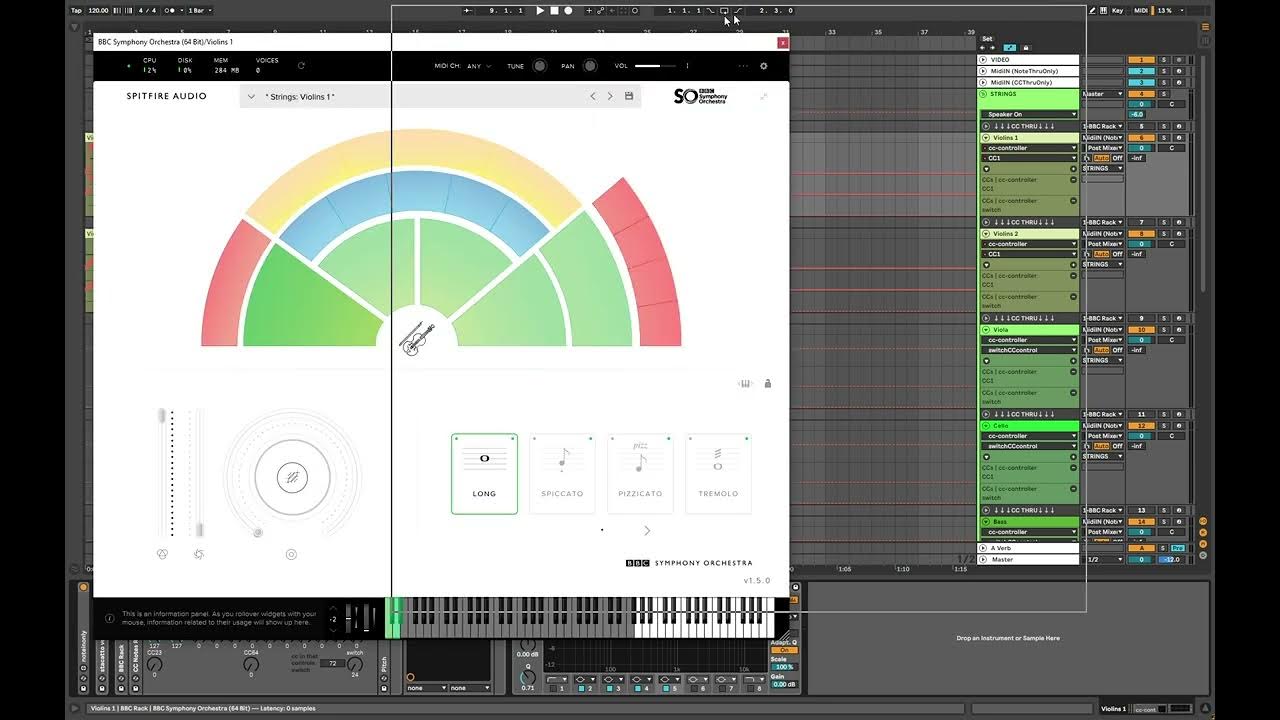Click the lock icon above the articulations

pyautogui.click(x=768, y=383)
